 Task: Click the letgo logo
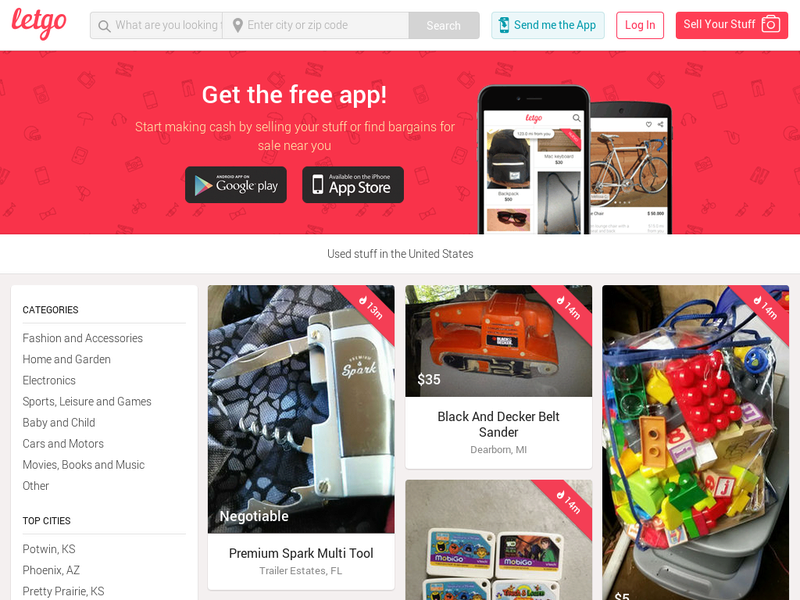(39, 23)
